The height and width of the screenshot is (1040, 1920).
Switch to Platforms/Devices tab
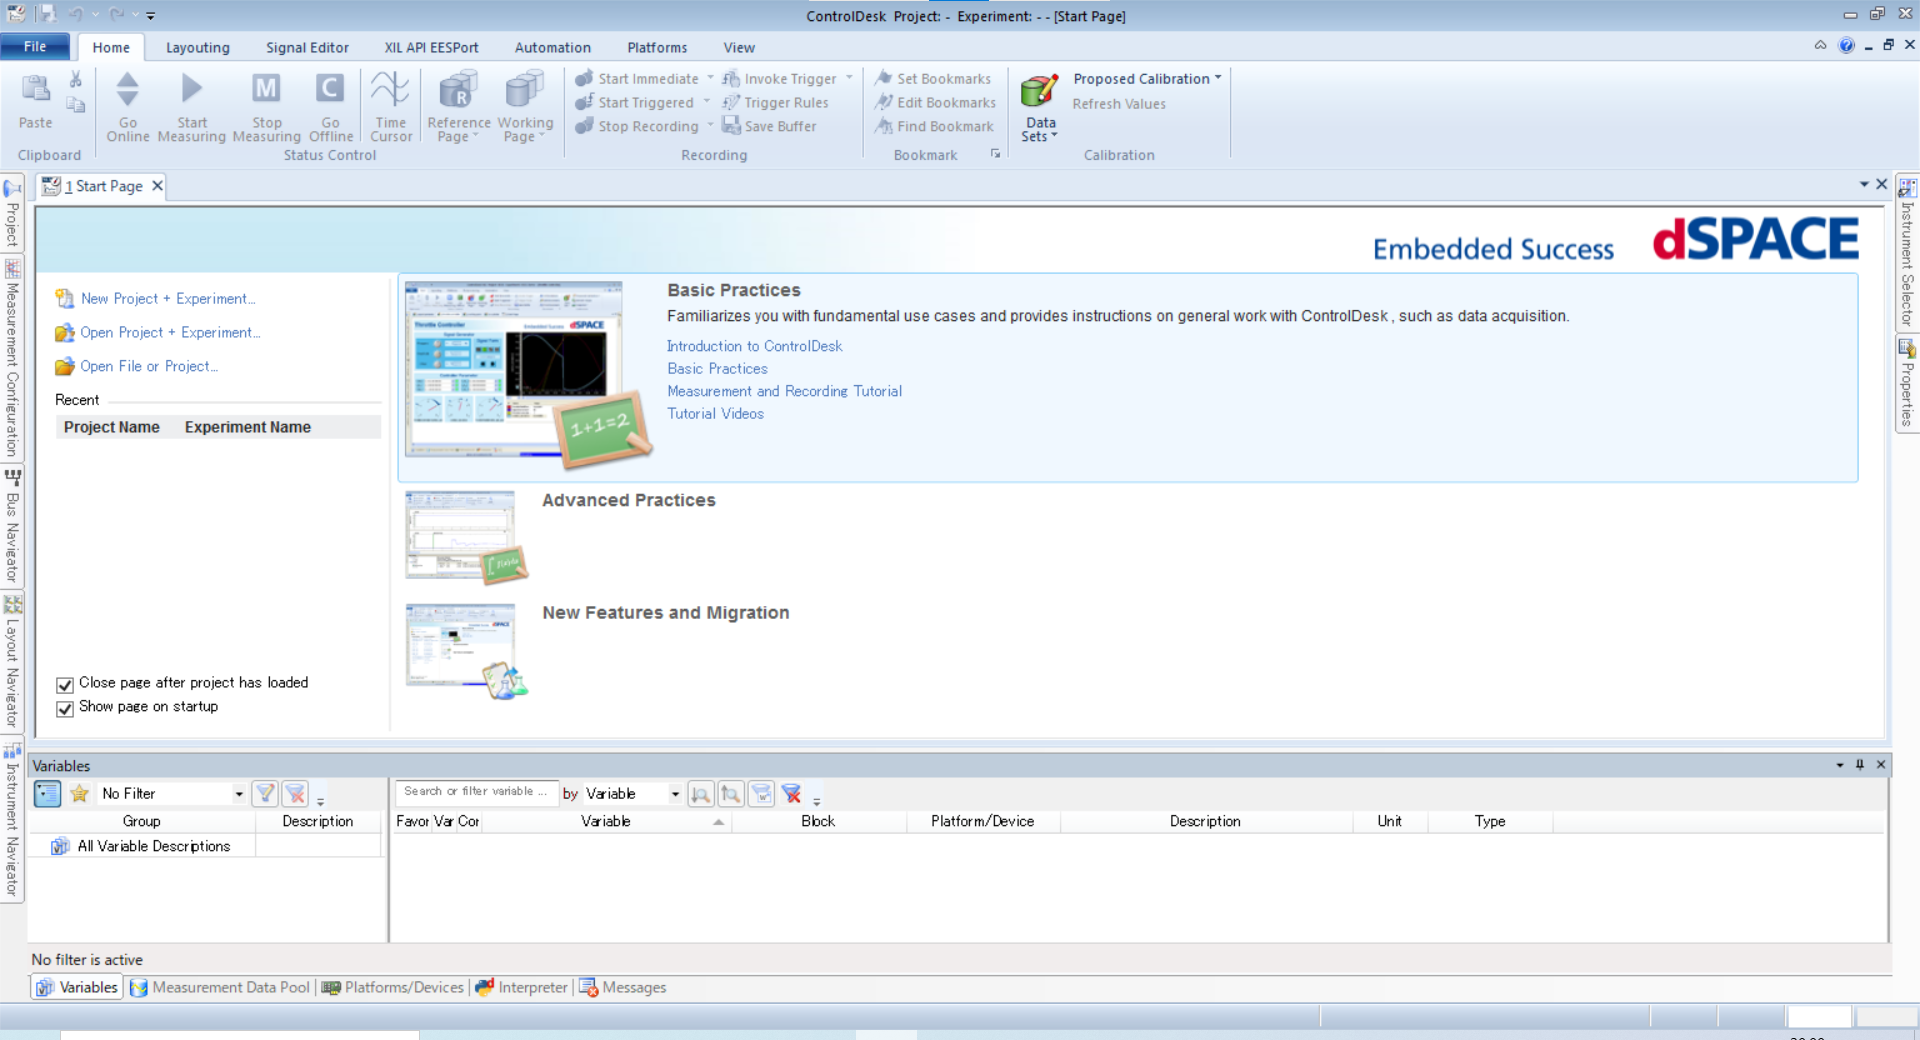pos(393,987)
